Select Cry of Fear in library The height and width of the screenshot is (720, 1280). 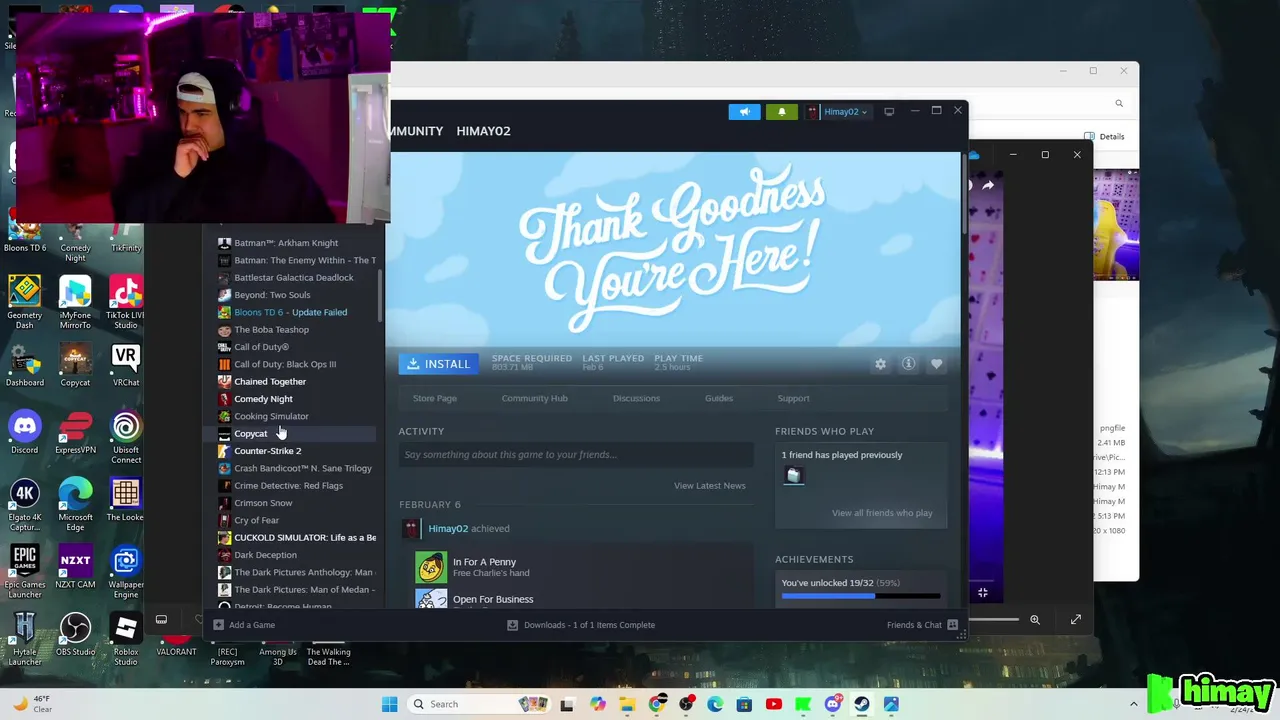(256, 520)
